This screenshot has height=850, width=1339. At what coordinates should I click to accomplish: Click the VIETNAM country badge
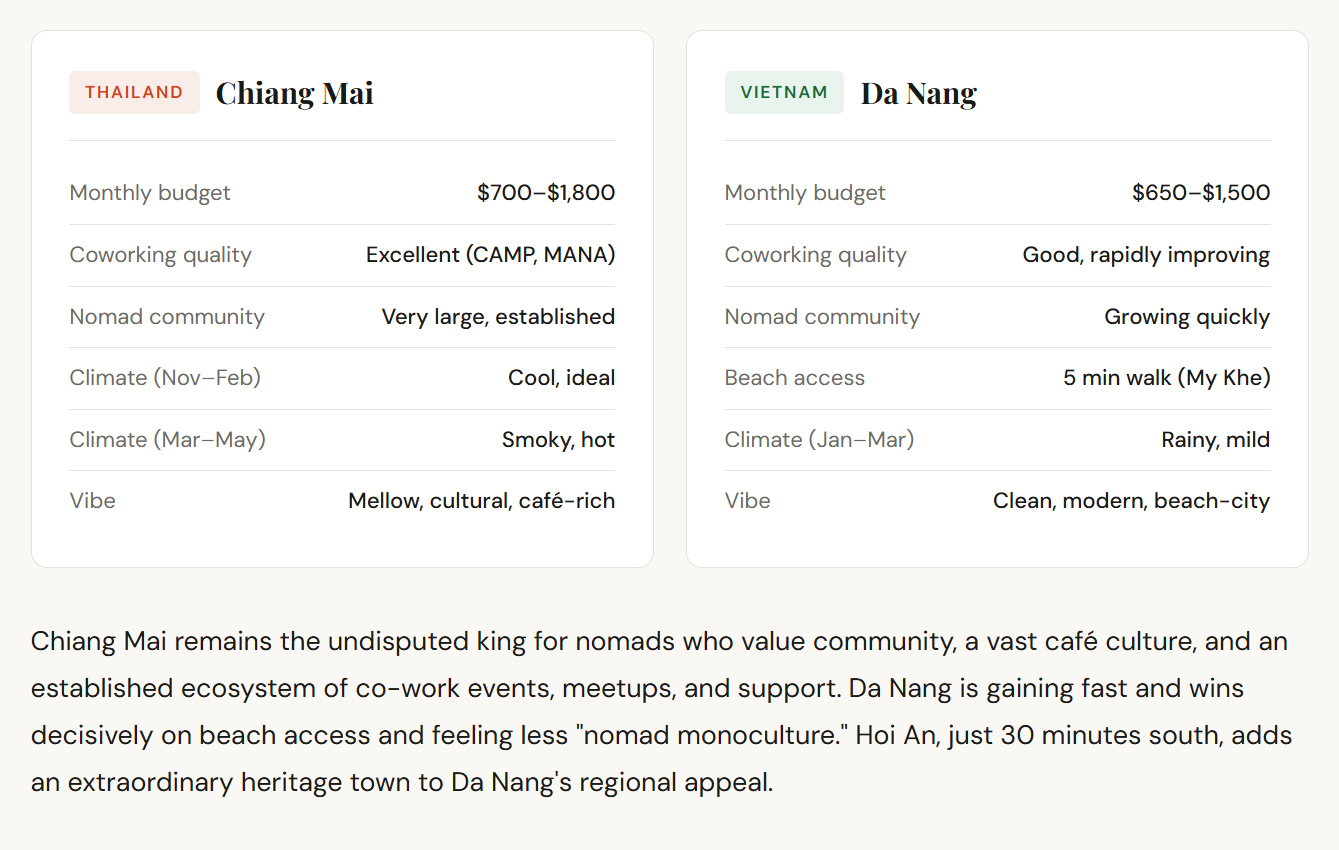pos(784,93)
